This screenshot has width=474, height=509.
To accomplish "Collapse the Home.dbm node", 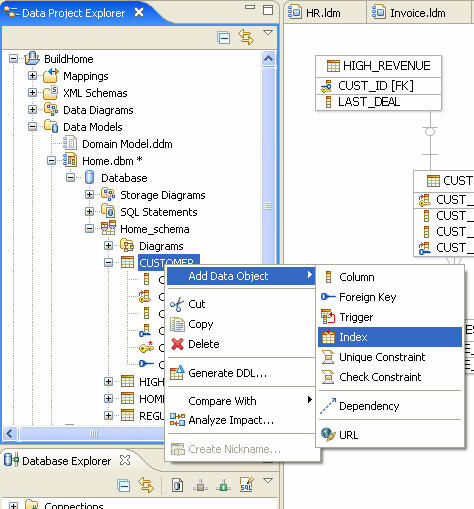I will point(51,161).
